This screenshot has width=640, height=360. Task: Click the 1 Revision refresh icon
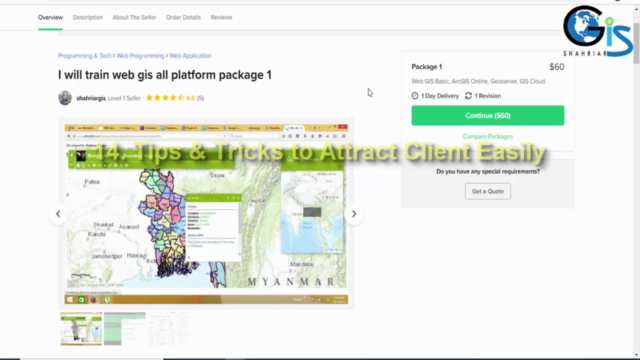click(468, 96)
